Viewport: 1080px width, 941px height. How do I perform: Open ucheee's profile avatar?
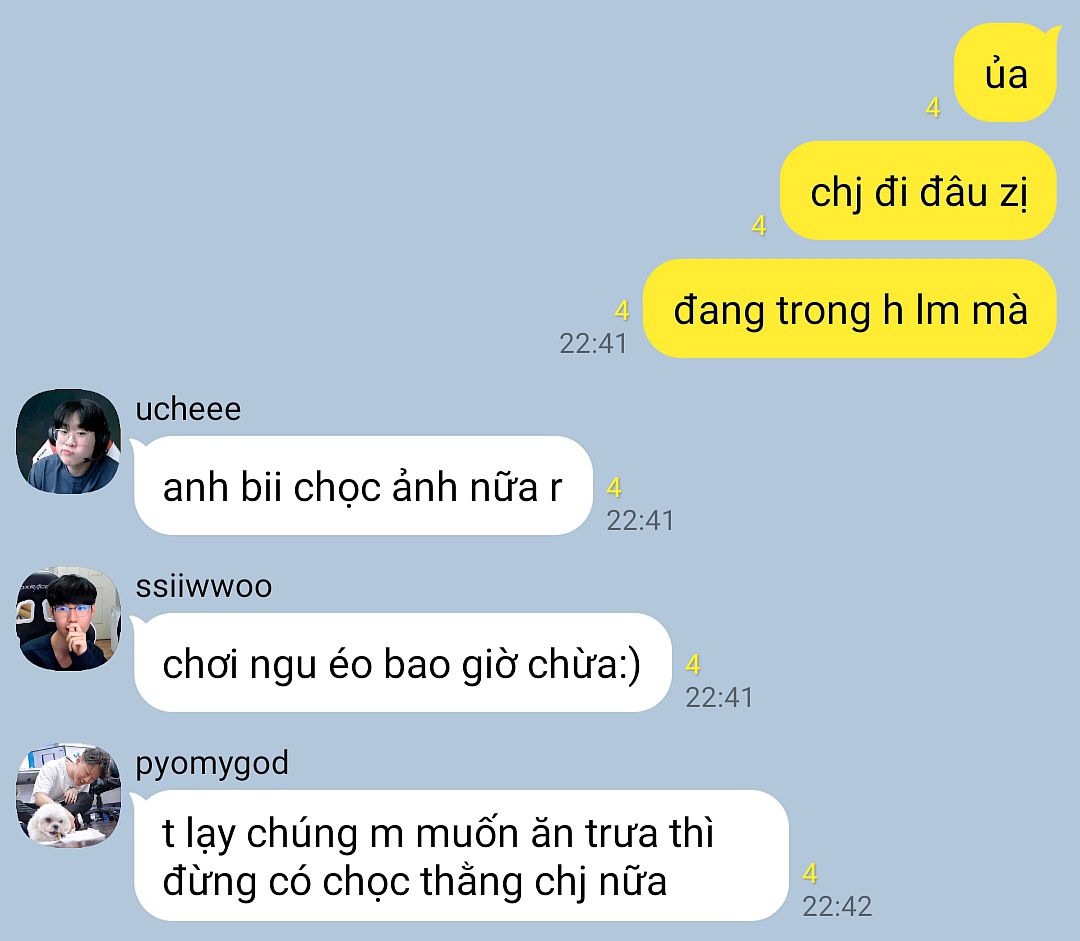pos(68,442)
